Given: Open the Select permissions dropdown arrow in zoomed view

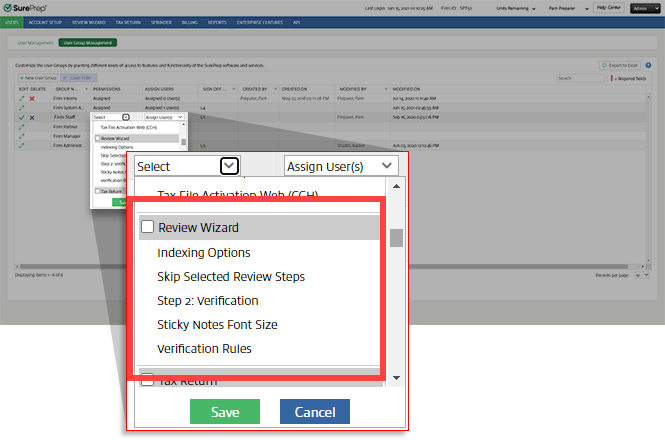Looking at the screenshot, I should [229, 166].
